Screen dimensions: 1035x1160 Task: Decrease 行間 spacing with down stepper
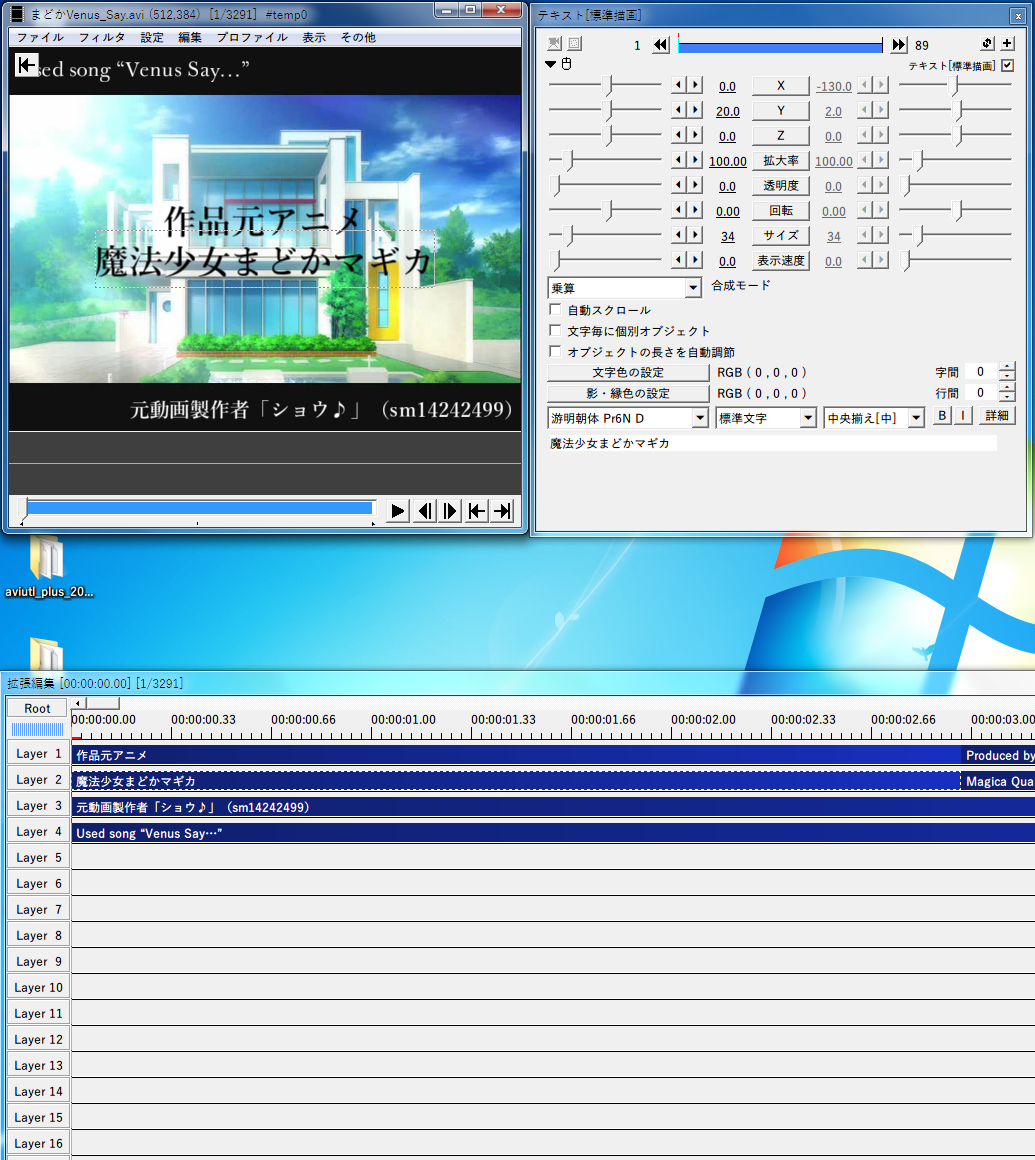(1006, 397)
